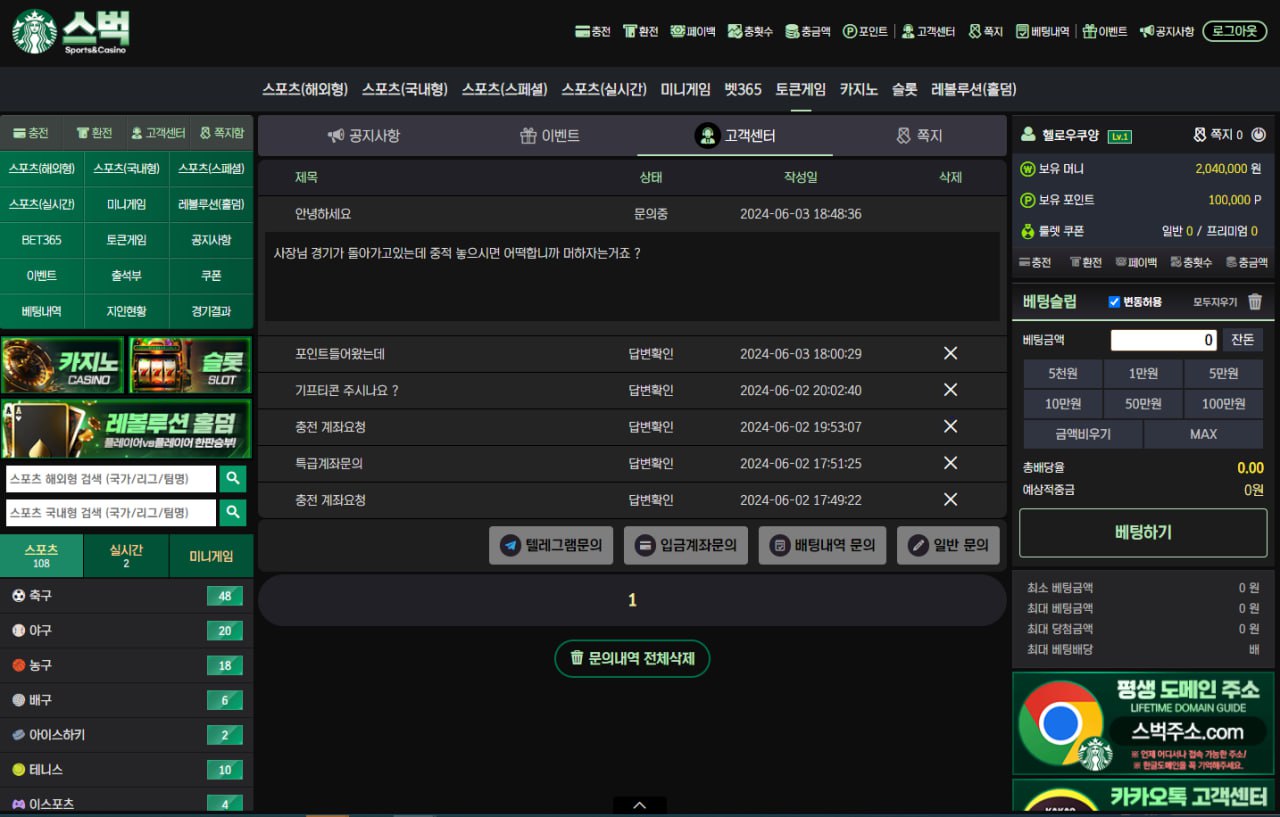Expand the bottom panel chevron arrow
Image resolution: width=1280 pixels, height=817 pixels.
[639, 806]
